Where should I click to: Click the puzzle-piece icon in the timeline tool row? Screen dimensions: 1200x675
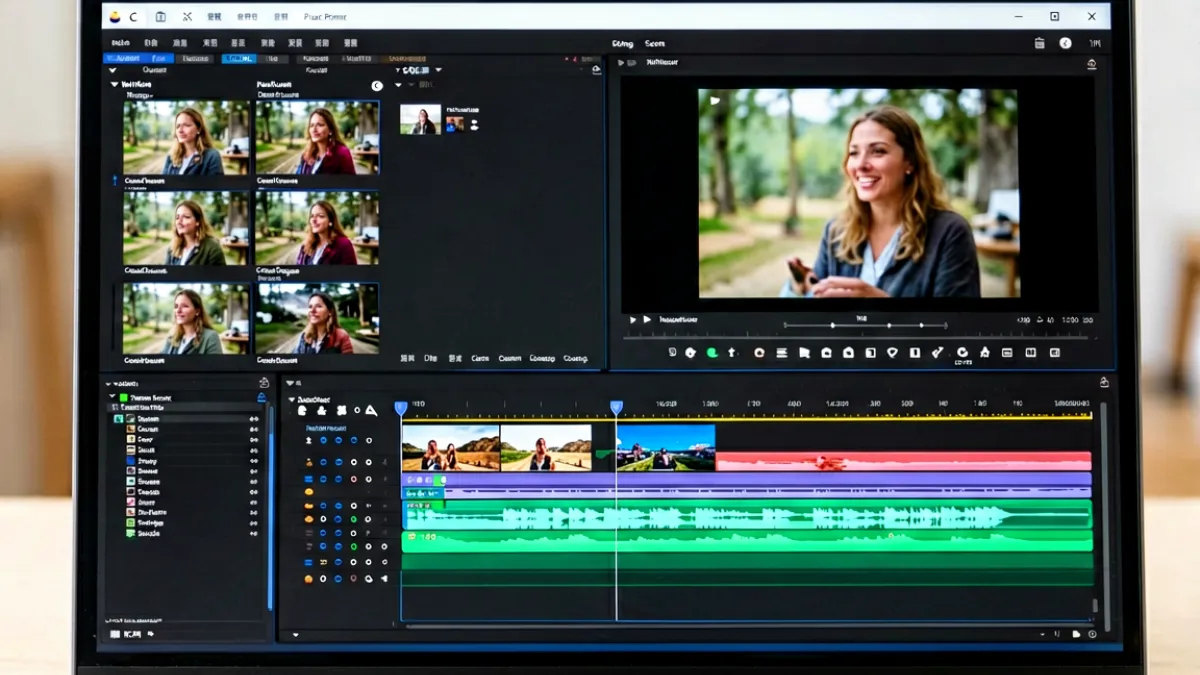tap(341, 411)
